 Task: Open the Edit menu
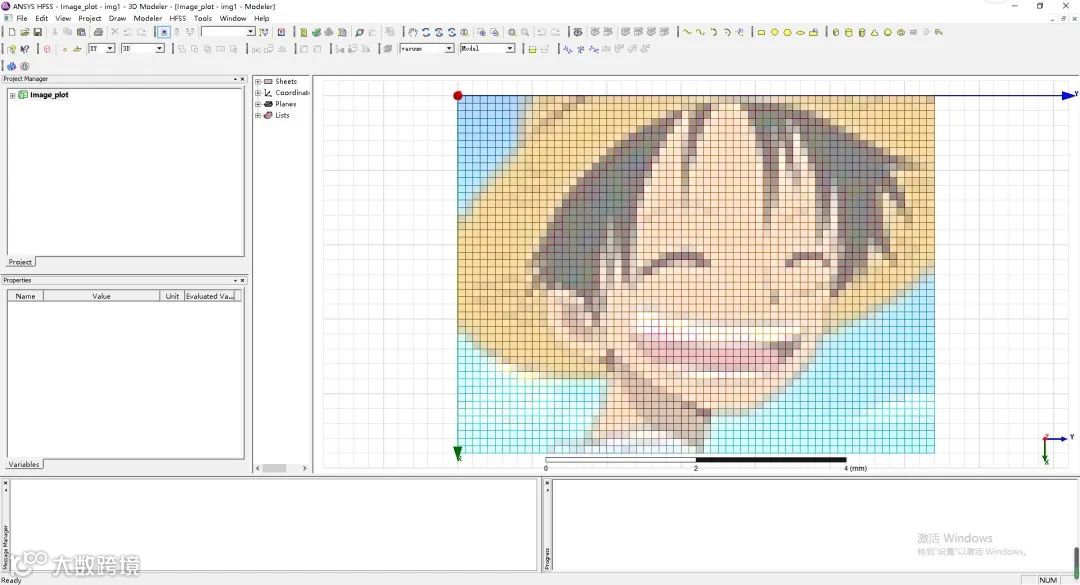[42, 19]
